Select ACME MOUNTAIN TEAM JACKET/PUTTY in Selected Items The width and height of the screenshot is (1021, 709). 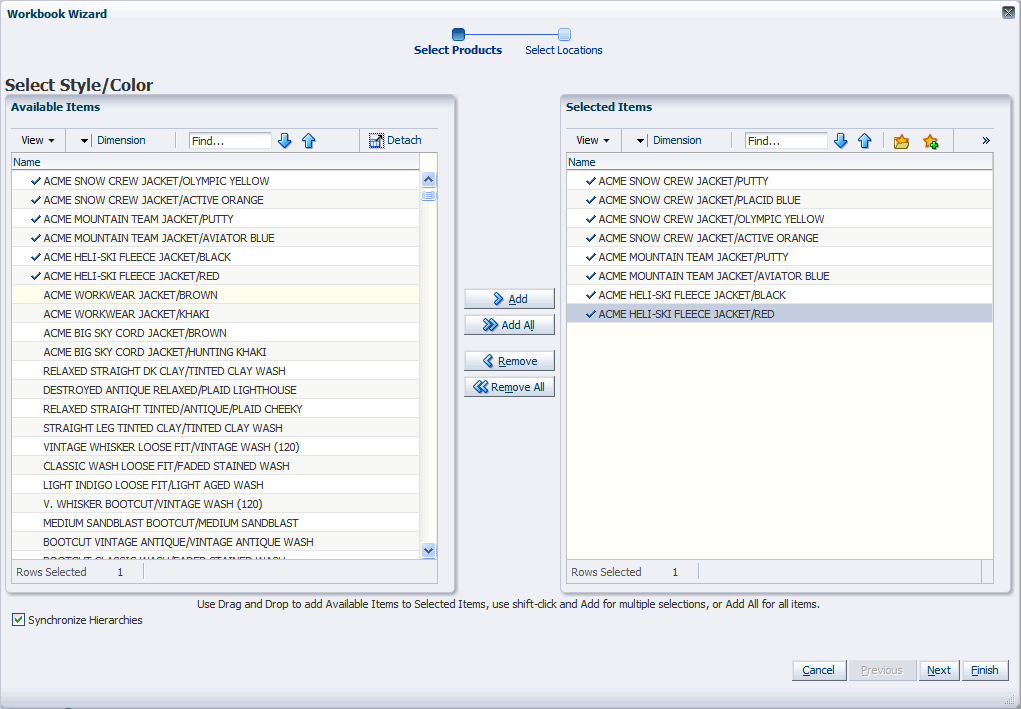pyautogui.click(x=779, y=257)
